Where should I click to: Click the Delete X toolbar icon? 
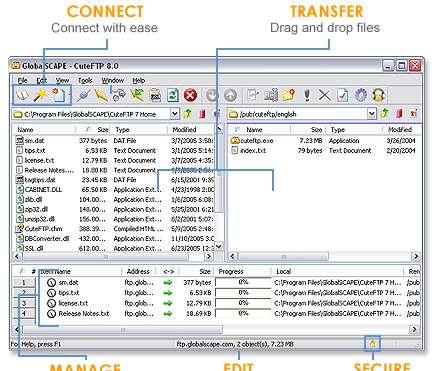[324, 95]
